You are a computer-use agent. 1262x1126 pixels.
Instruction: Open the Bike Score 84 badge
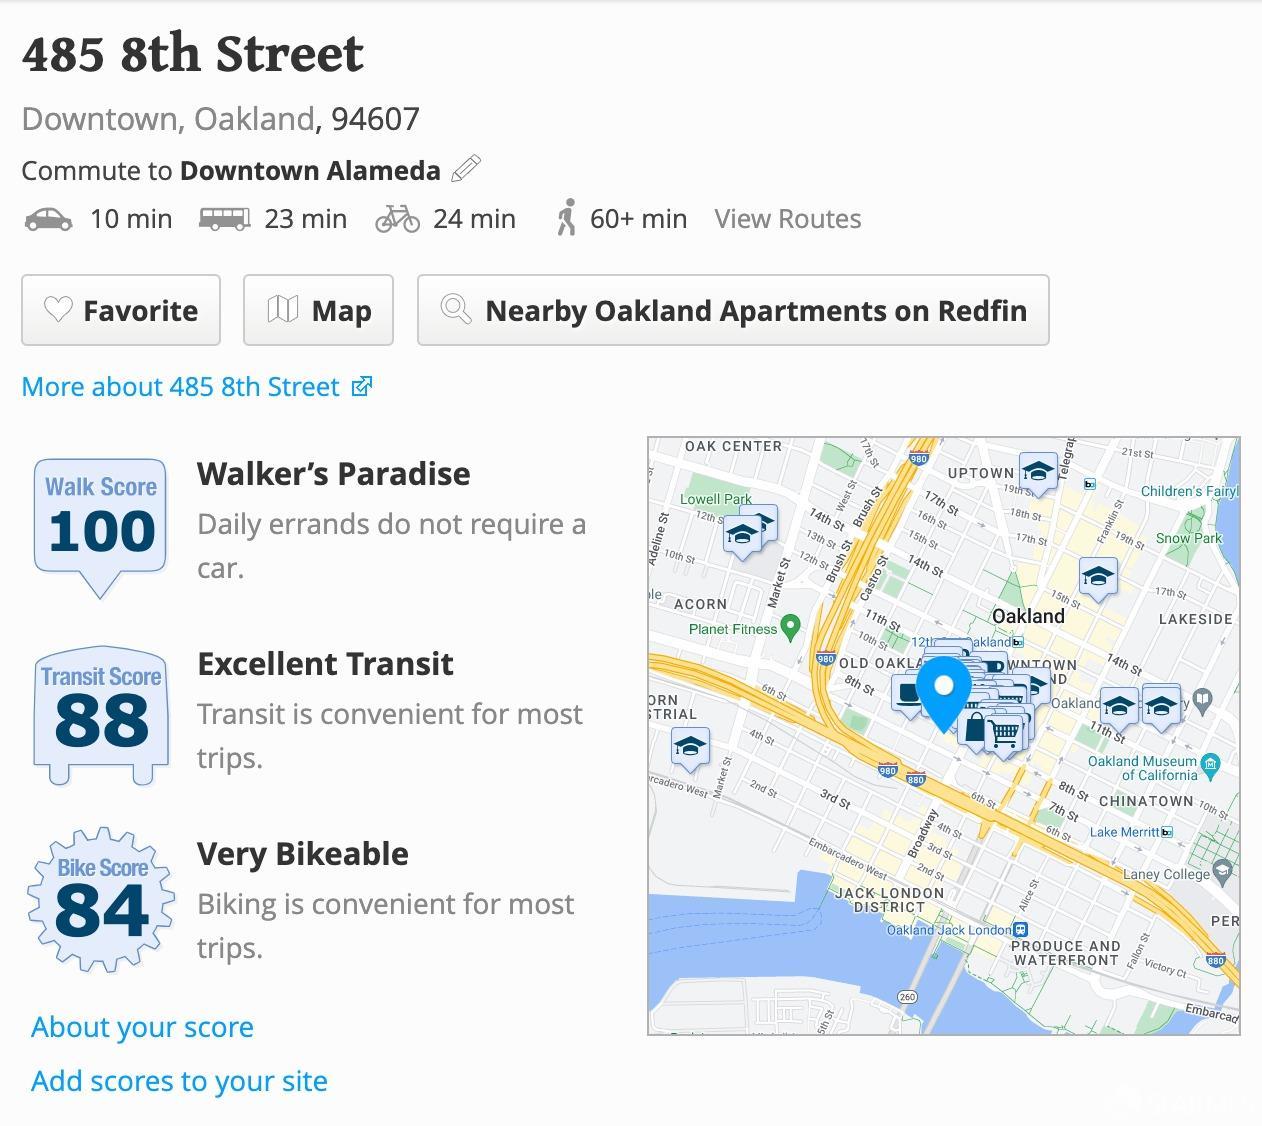click(101, 900)
